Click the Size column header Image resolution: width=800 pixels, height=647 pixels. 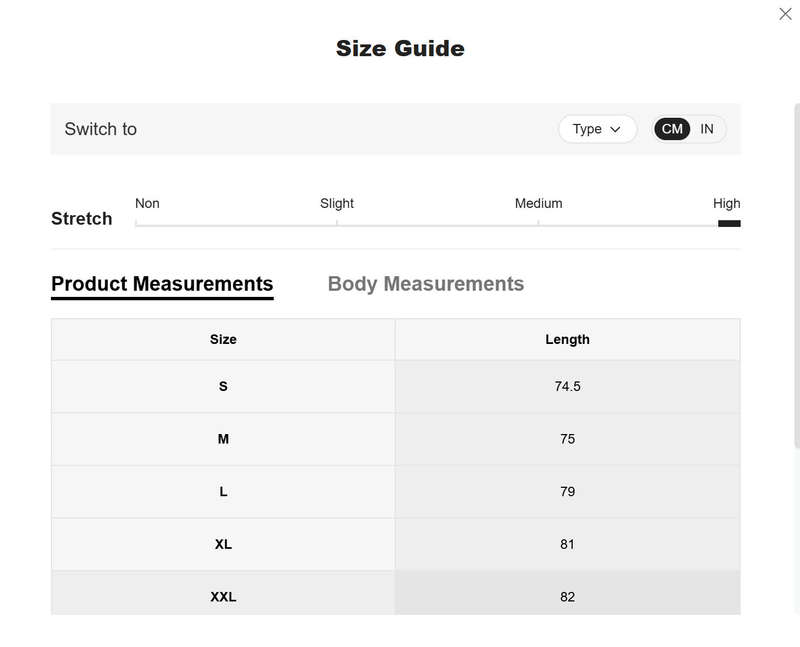(x=223, y=339)
